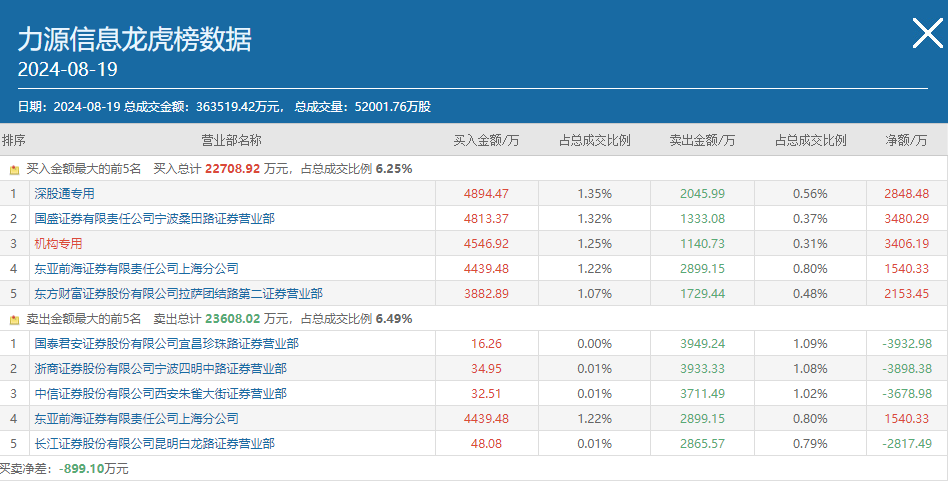Select sell amount 1333.08

(702, 219)
